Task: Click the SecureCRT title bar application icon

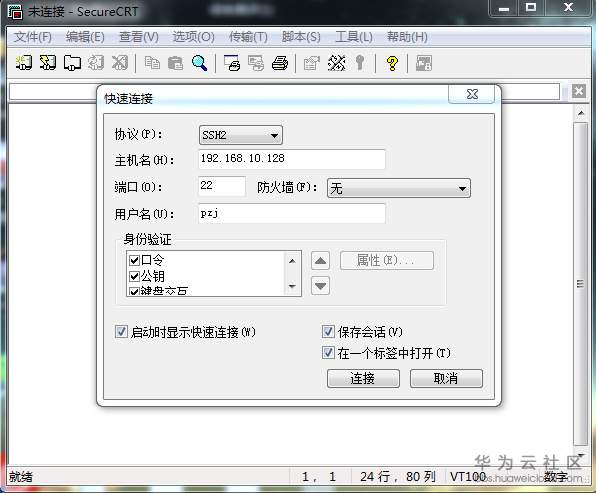Action: pyautogui.click(x=15, y=12)
